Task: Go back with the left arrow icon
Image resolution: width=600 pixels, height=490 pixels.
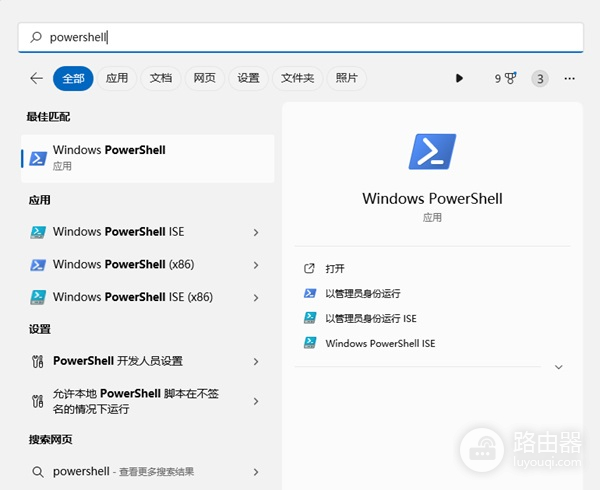Action: coord(36,78)
